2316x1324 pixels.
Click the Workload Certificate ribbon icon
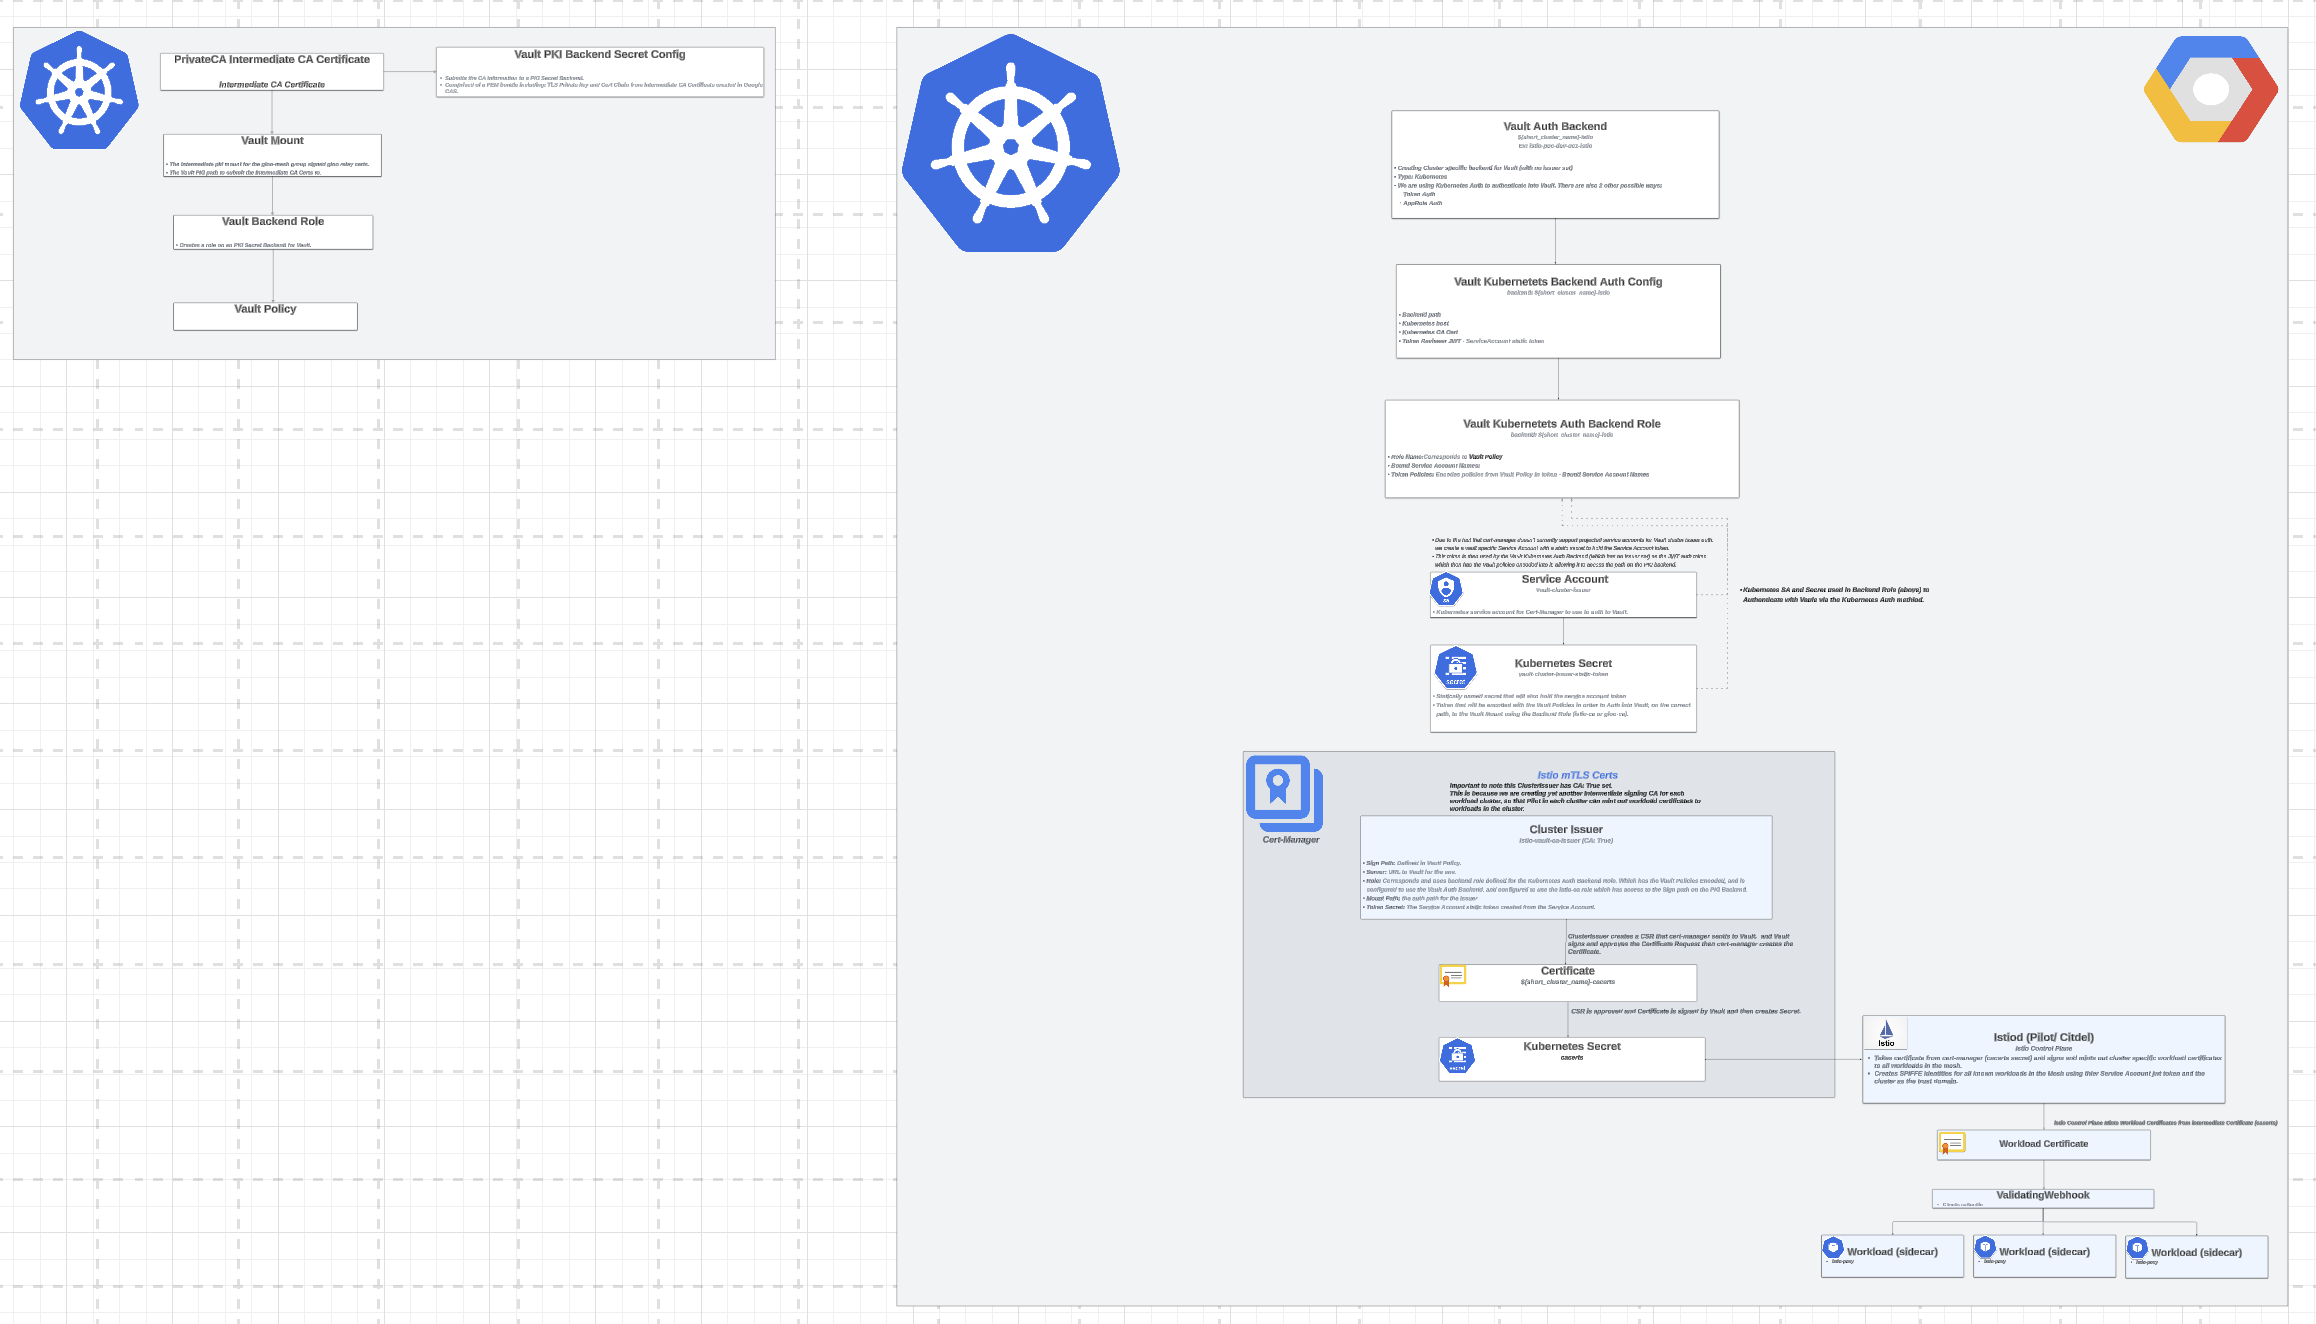point(1951,1143)
